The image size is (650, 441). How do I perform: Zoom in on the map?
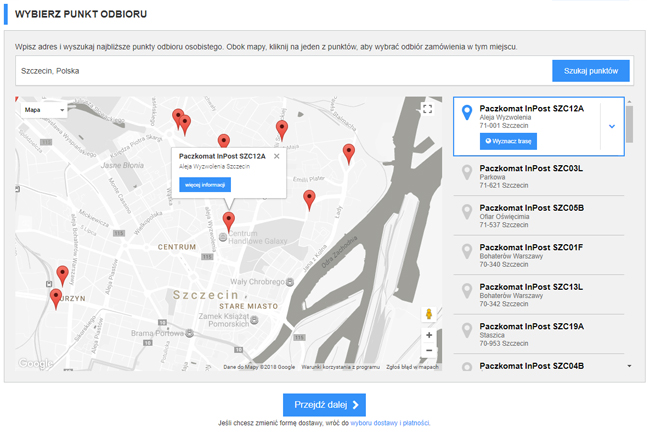(429, 335)
